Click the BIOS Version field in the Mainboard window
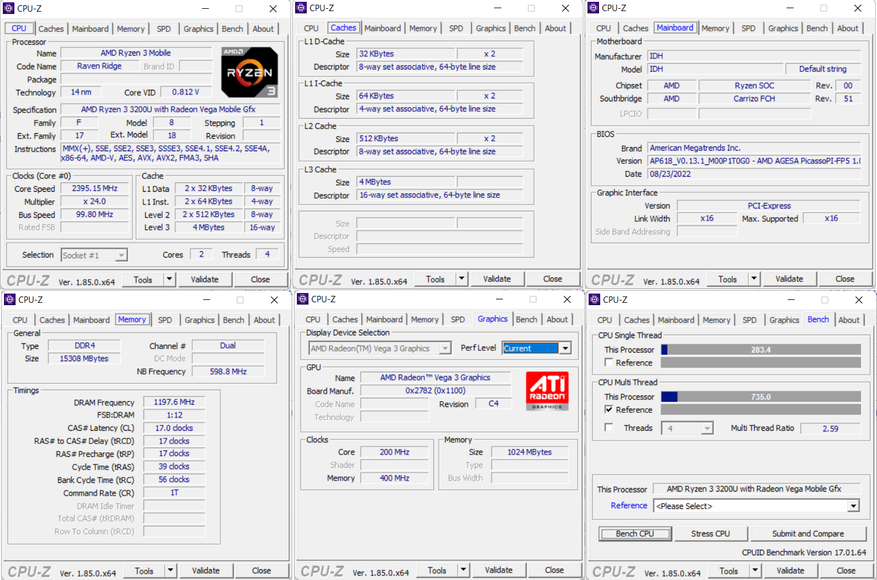This screenshot has width=877, height=580. coord(753,161)
